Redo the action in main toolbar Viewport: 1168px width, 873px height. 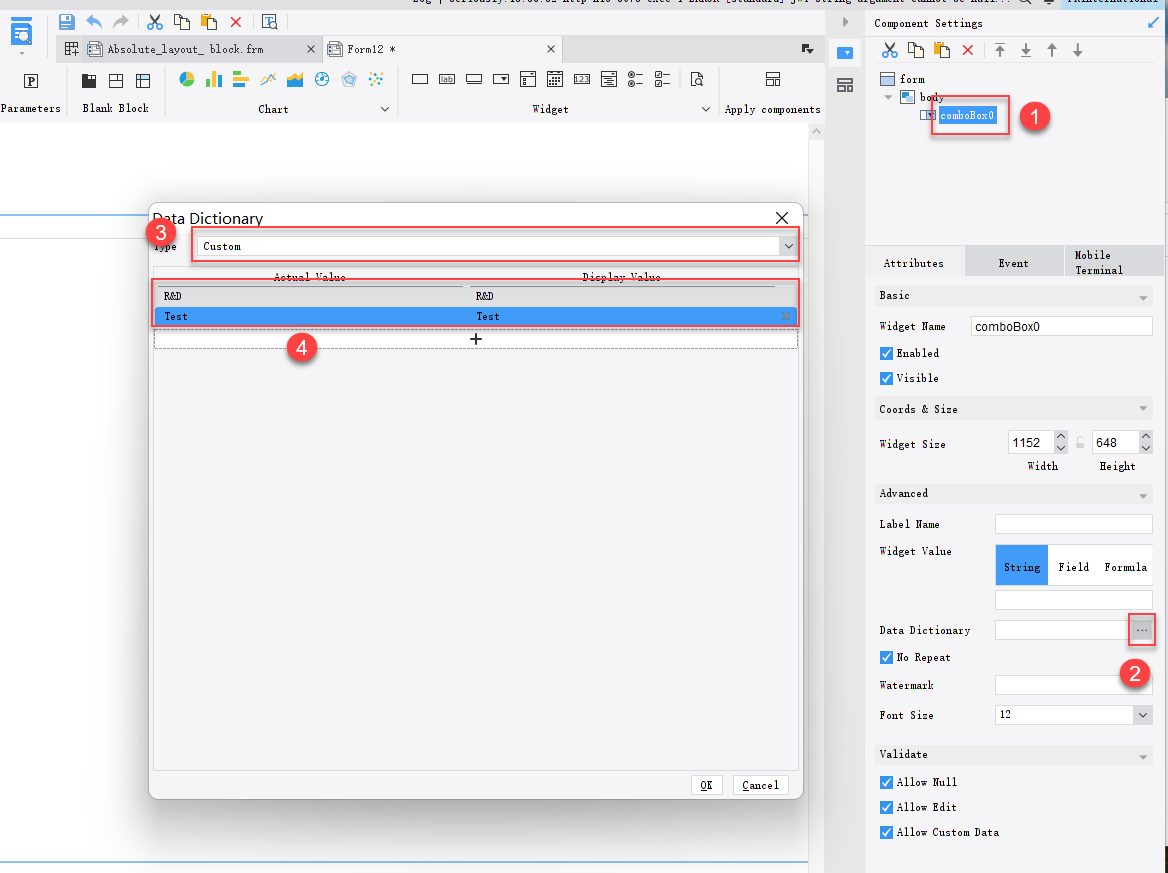coord(121,22)
